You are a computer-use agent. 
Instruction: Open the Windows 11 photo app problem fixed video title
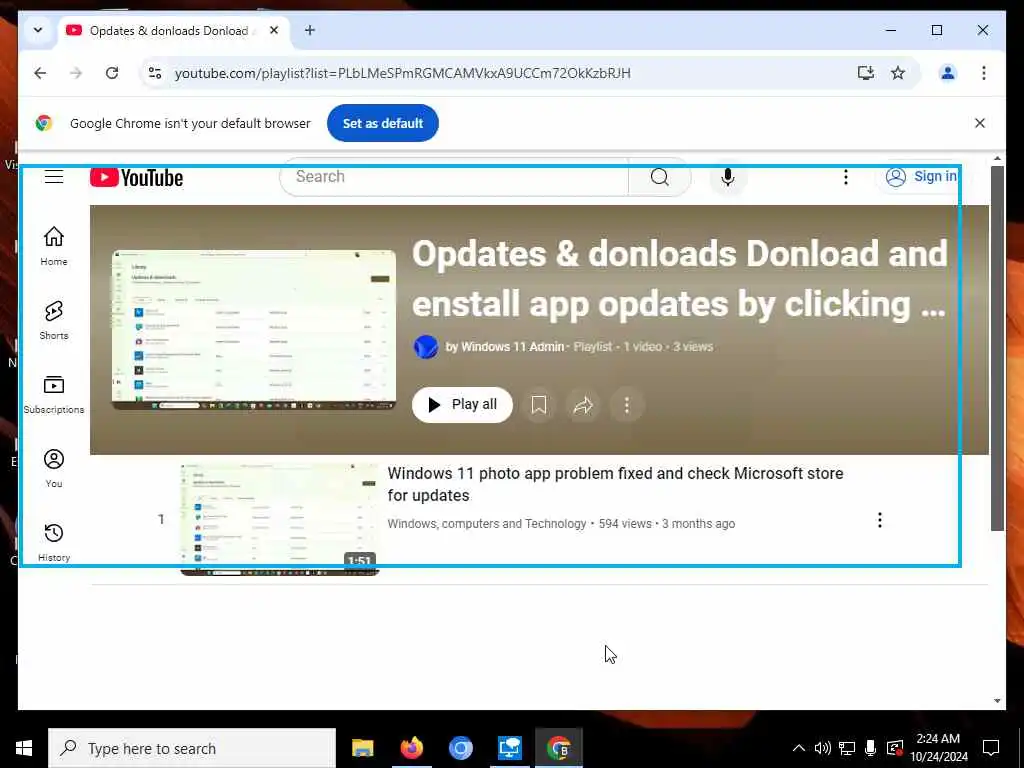[615, 484]
